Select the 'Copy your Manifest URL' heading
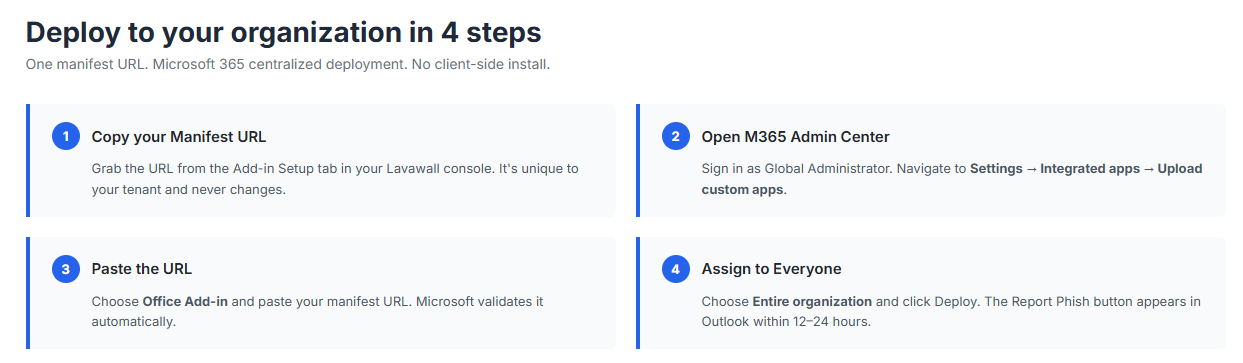1243x363 pixels. (179, 137)
